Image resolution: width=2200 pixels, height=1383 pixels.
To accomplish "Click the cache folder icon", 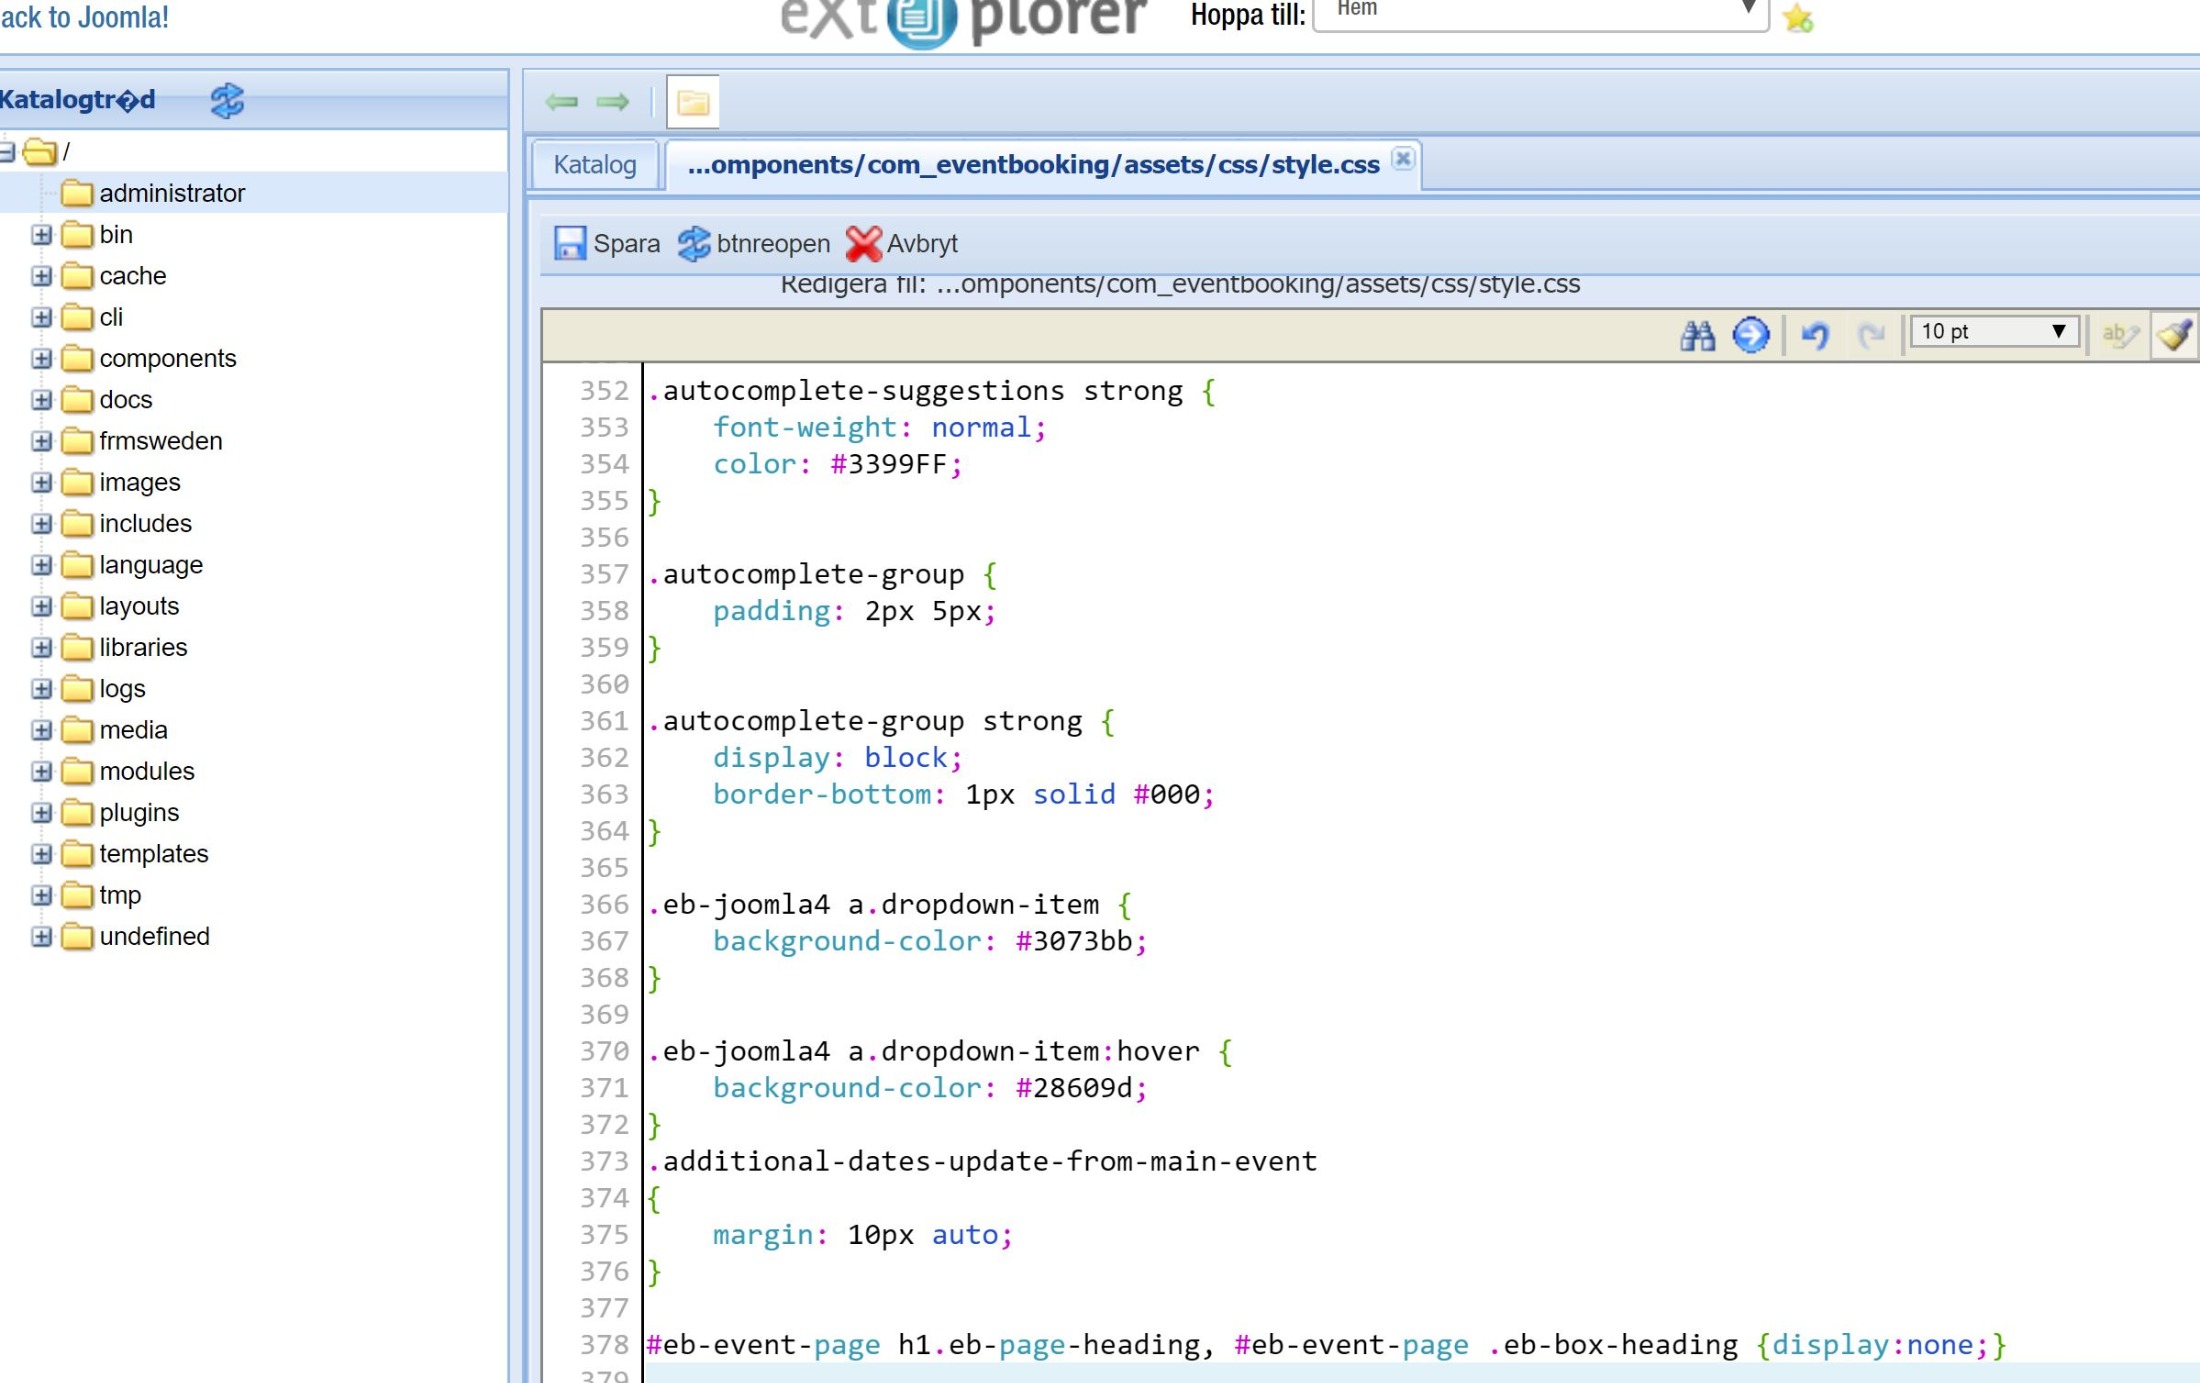I will (x=77, y=276).
